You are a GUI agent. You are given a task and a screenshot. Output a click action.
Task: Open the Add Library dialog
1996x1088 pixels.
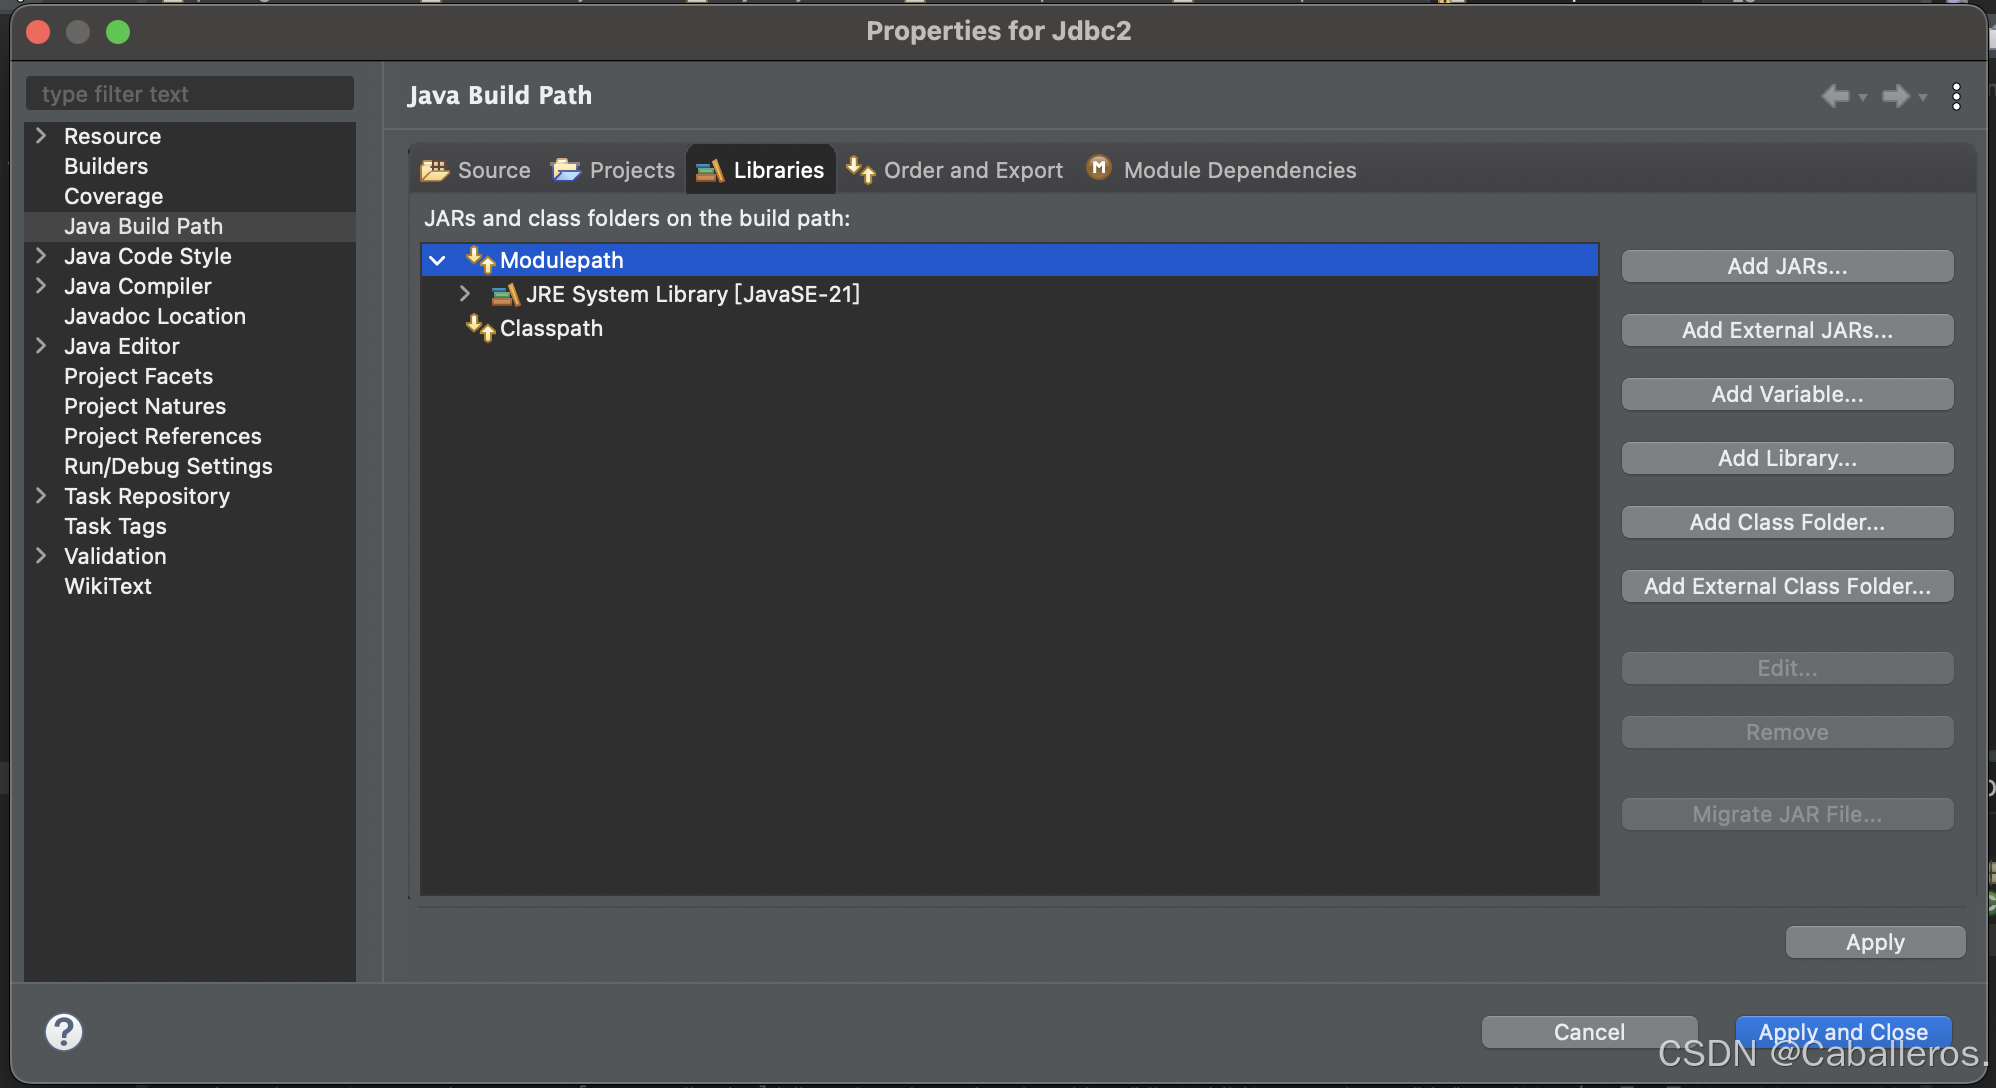1786,457
